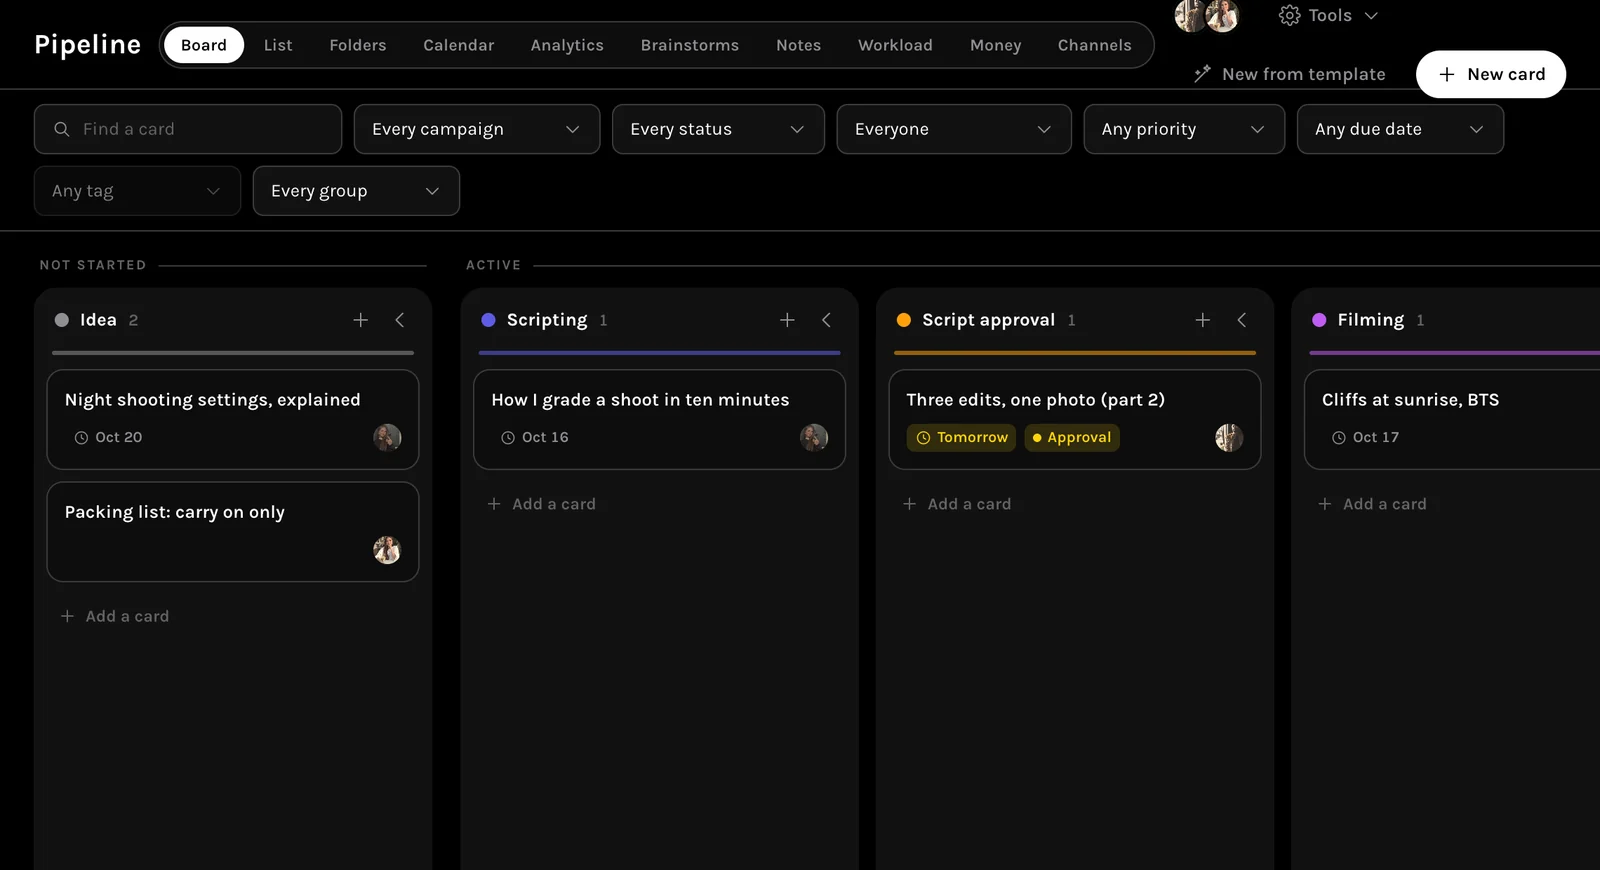Open the Any priority filter dropdown
Viewport: 1600px width, 870px height.
[1184, 129]
